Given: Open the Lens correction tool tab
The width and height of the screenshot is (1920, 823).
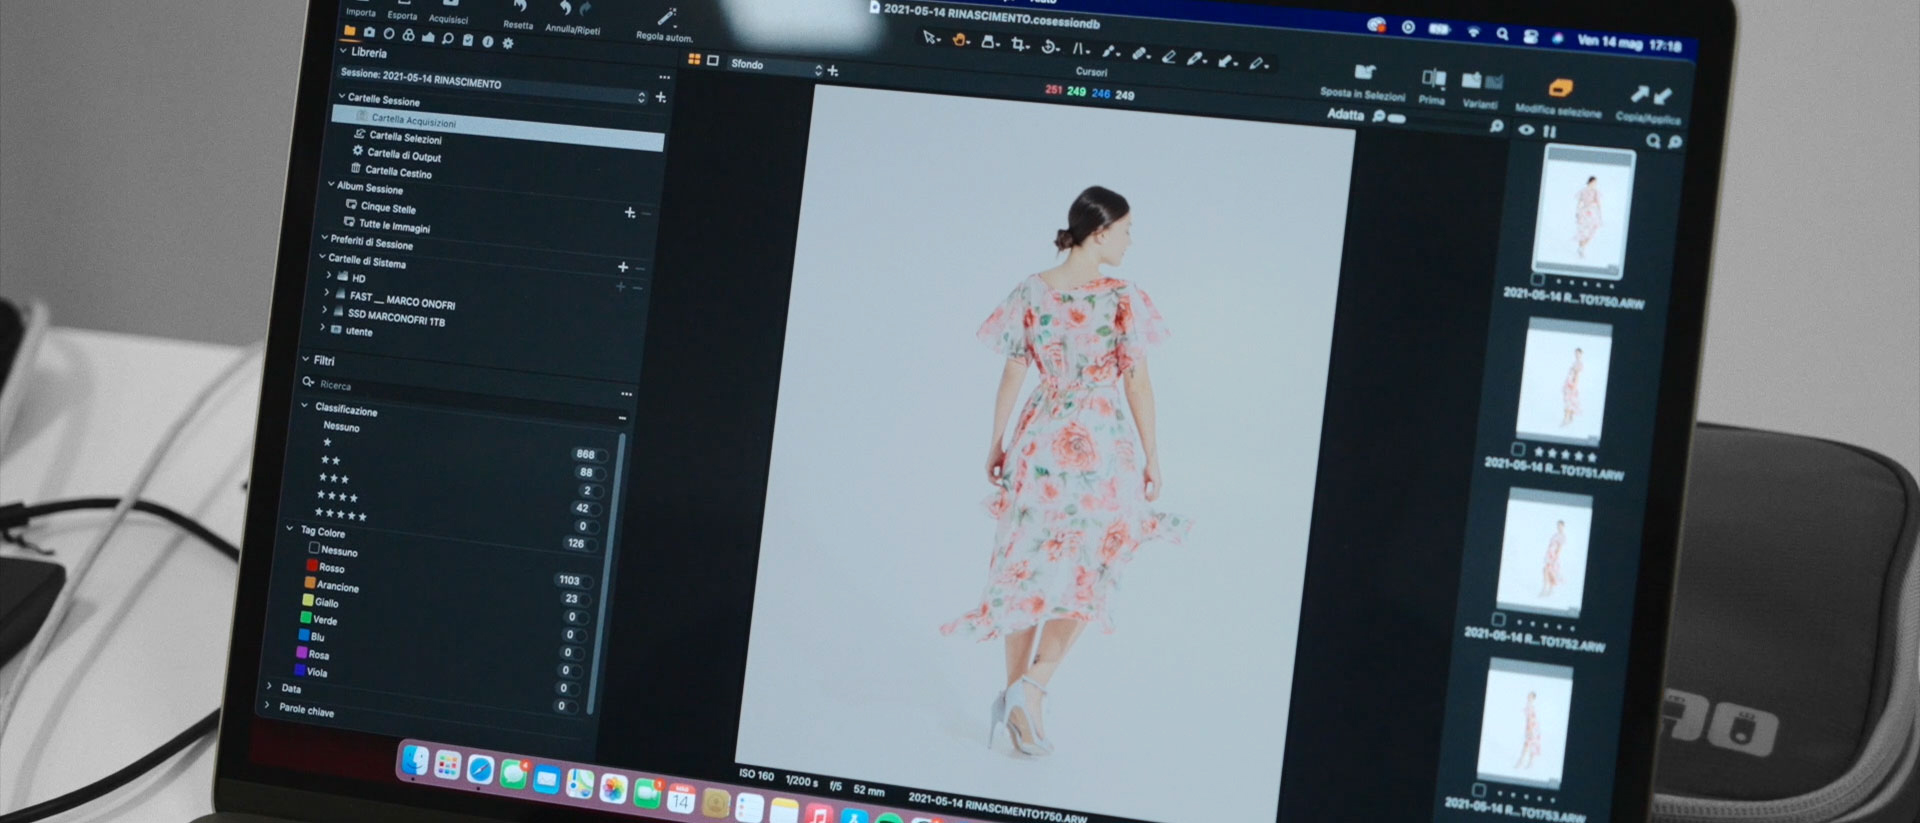Looking at the screenshot, I should coord(389,33).
